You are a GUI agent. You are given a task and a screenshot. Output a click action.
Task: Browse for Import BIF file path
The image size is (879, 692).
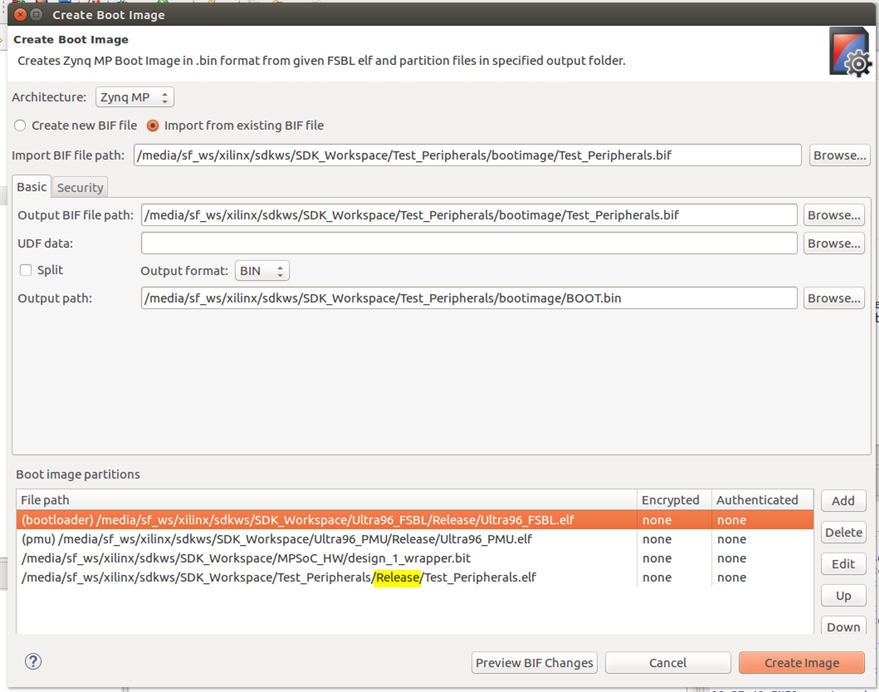[x=840, y=155]
